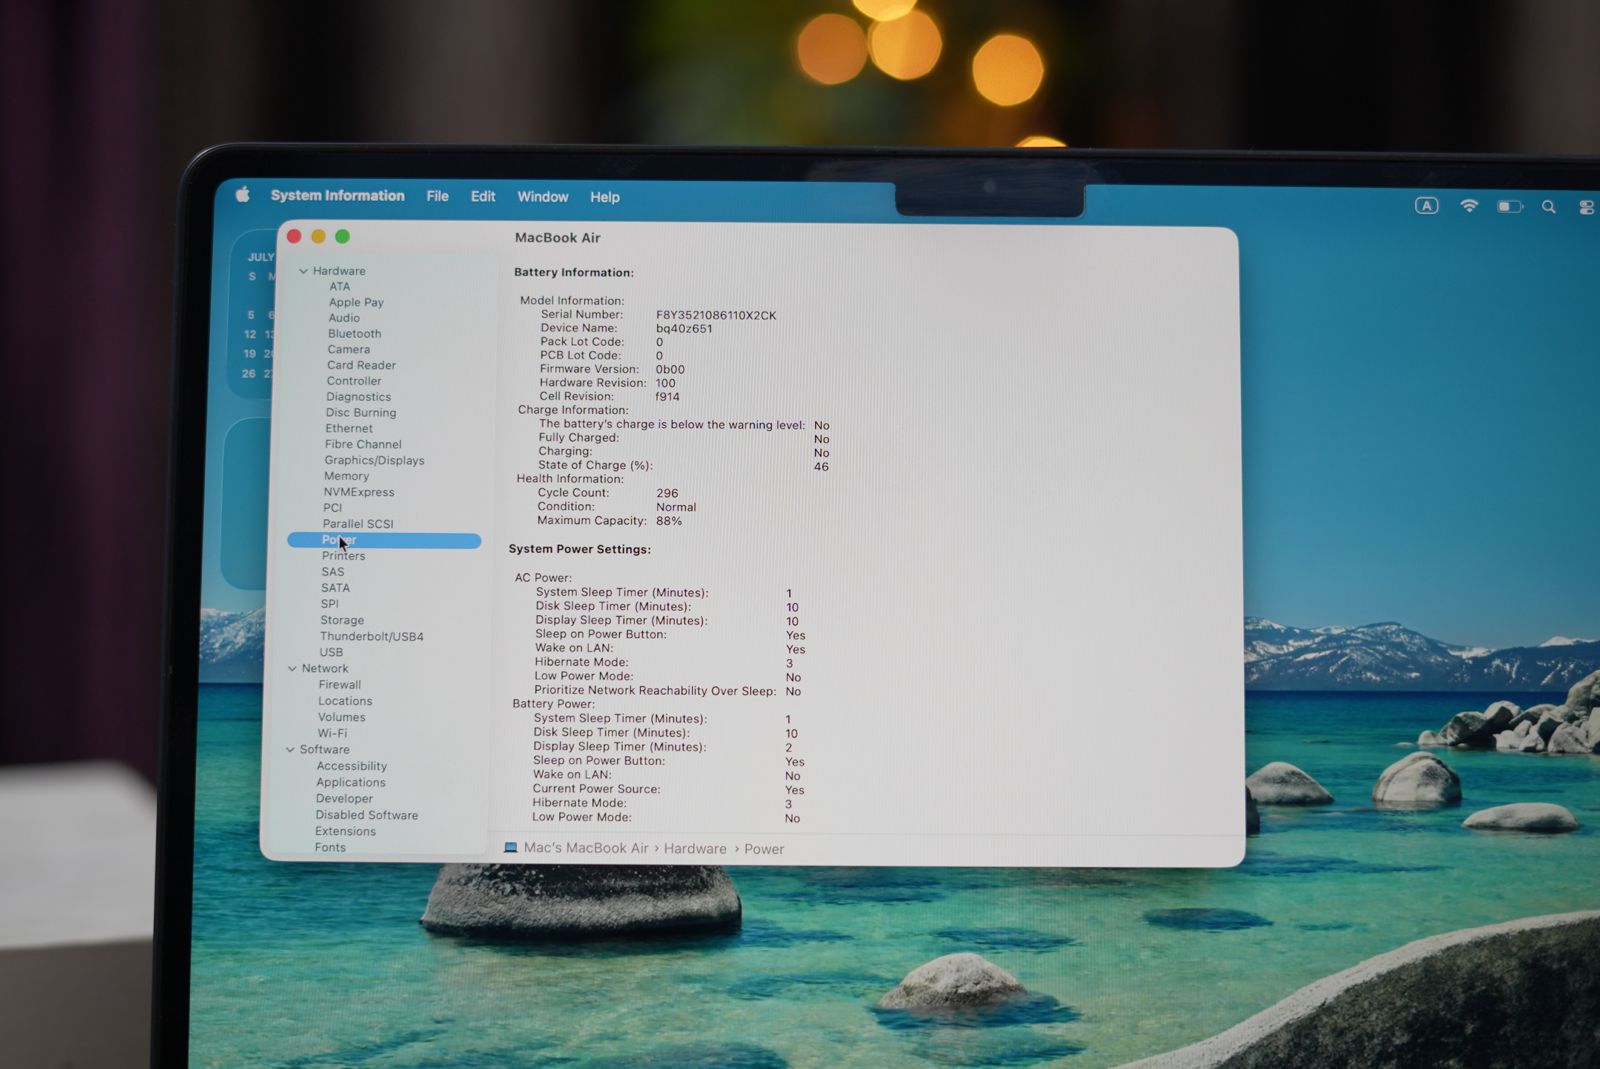Select Storage in the sidebar
The height and width of the screenshot is (1069, 1600).
(342, 620)
